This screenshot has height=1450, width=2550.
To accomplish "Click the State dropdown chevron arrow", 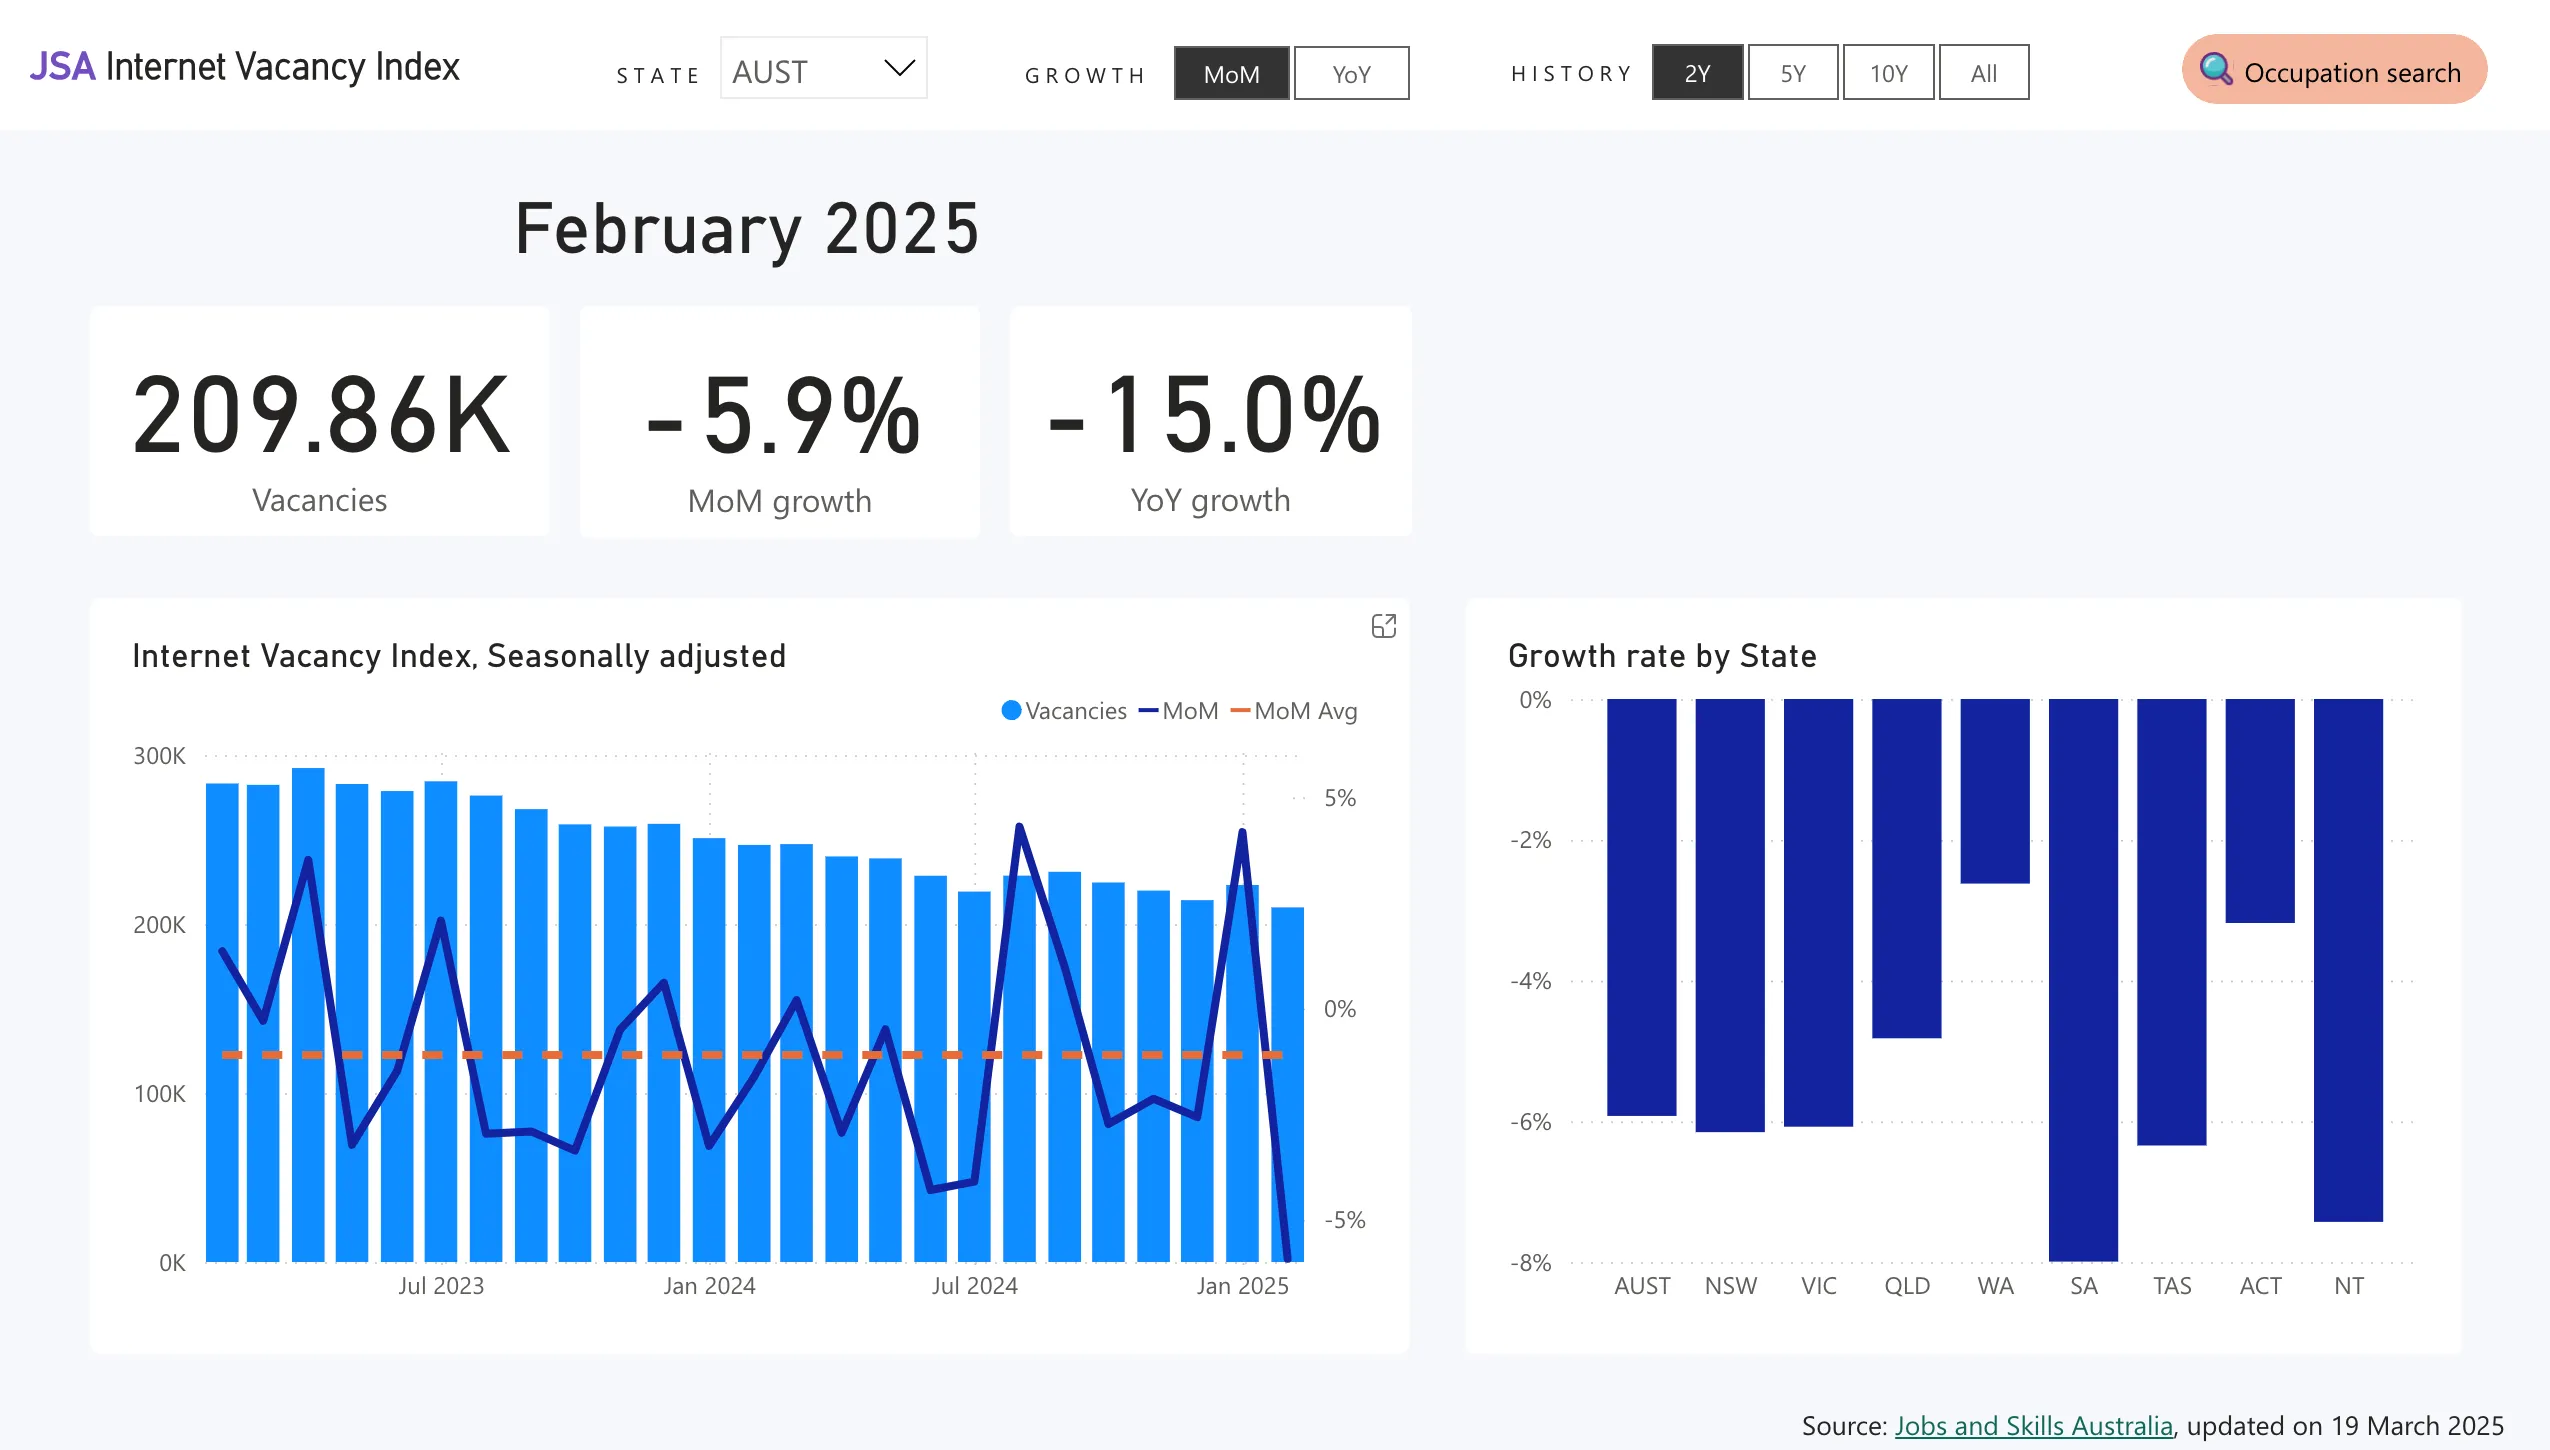I will pos(899,68).
